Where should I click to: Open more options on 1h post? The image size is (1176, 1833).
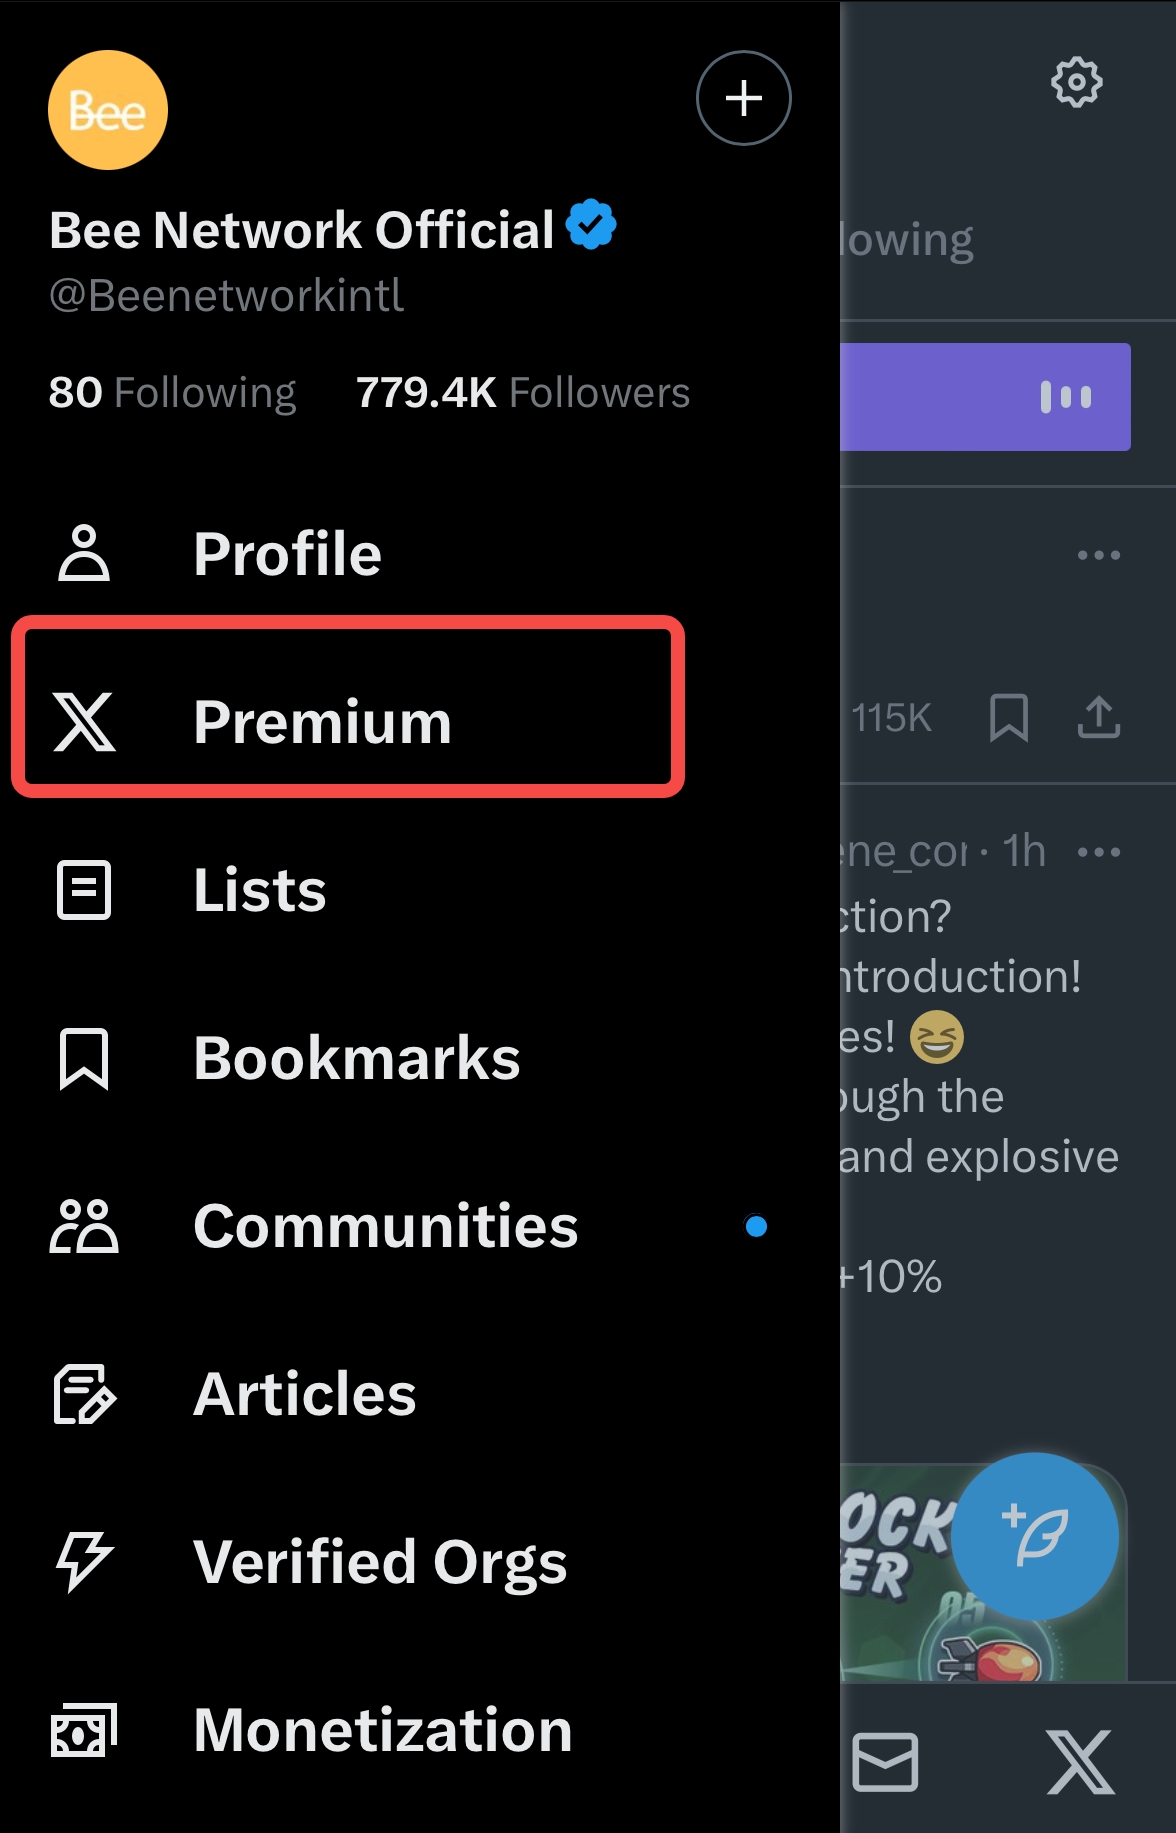click(x=1098, y=853)
